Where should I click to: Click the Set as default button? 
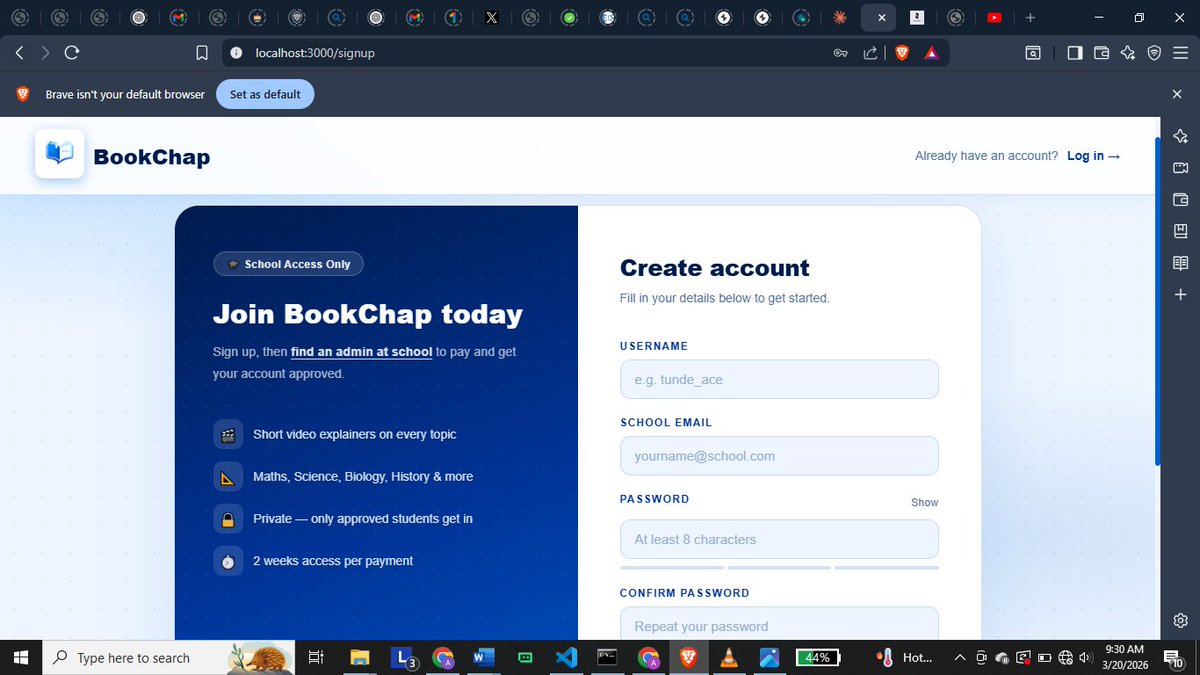(x=265, y=94)
